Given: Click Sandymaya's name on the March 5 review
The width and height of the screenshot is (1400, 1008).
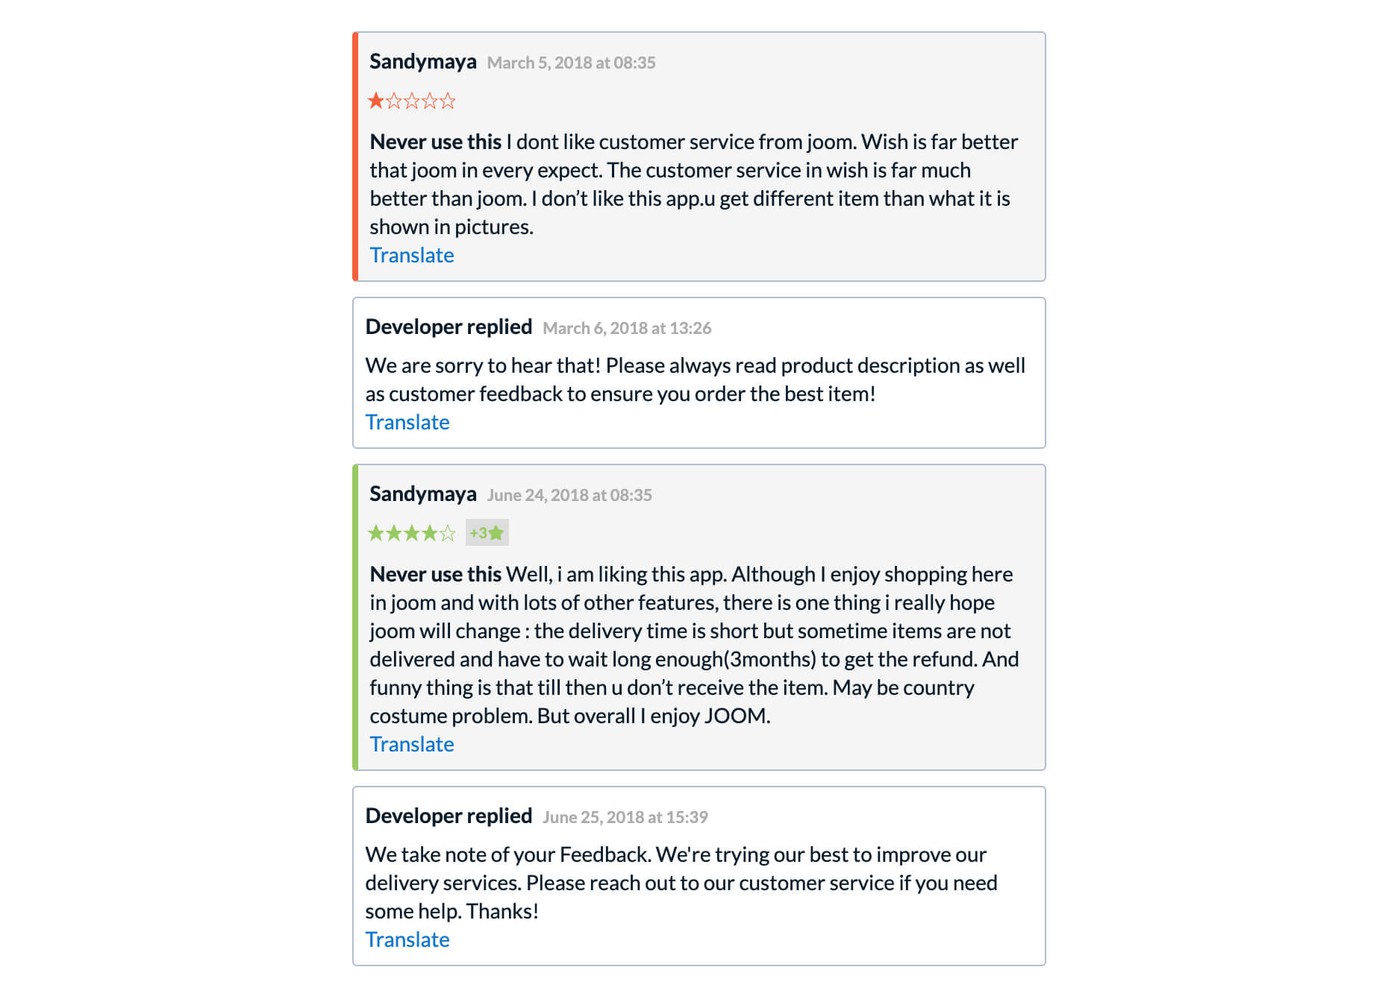Looking at the screenshot, I should pos(423,61).
